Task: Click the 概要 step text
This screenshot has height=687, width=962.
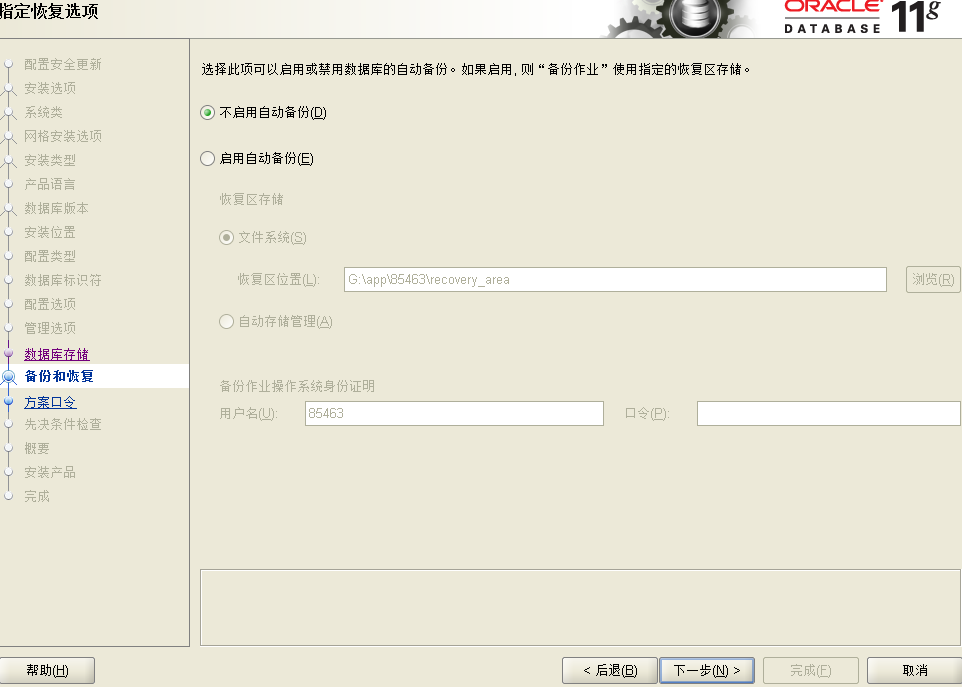Action: click(37, 448)
